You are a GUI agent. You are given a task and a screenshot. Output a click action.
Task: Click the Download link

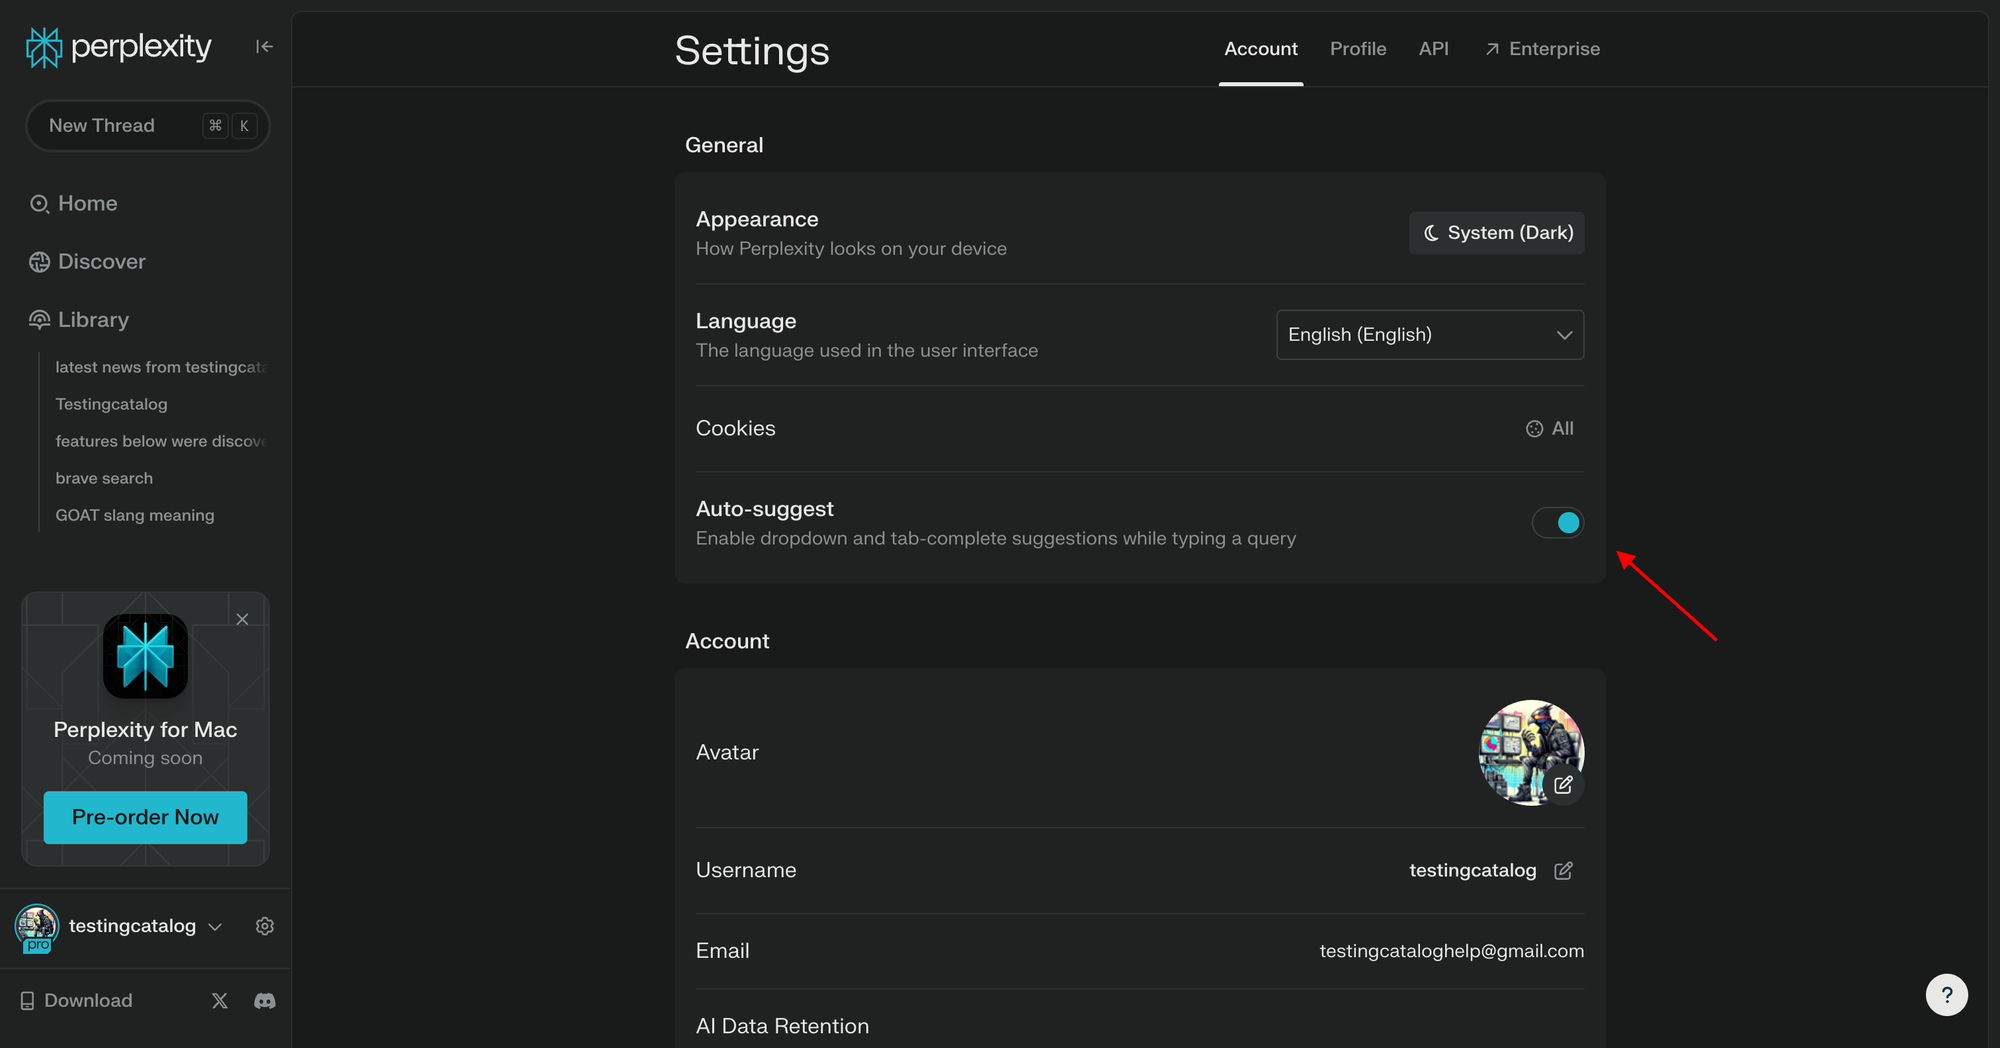[76, 1001]
